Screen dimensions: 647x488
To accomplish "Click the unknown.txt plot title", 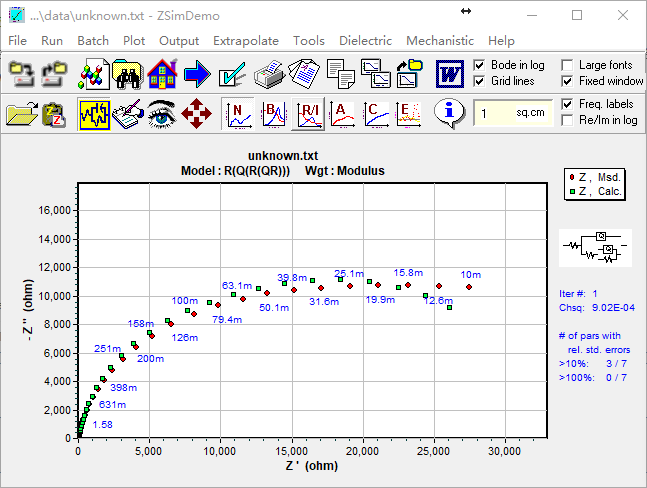I will tap(283, 156).
